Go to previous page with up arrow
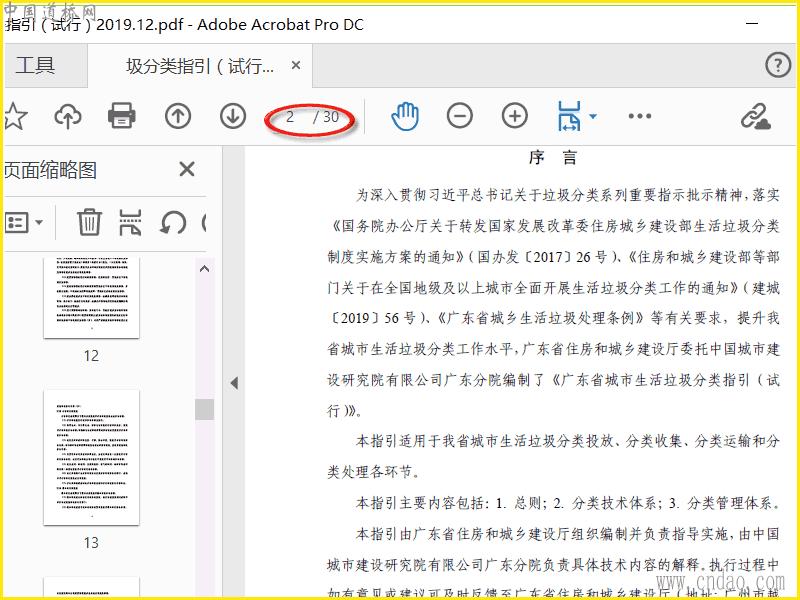The width and height of the screenshot is (800, 600). coord(178,116)
